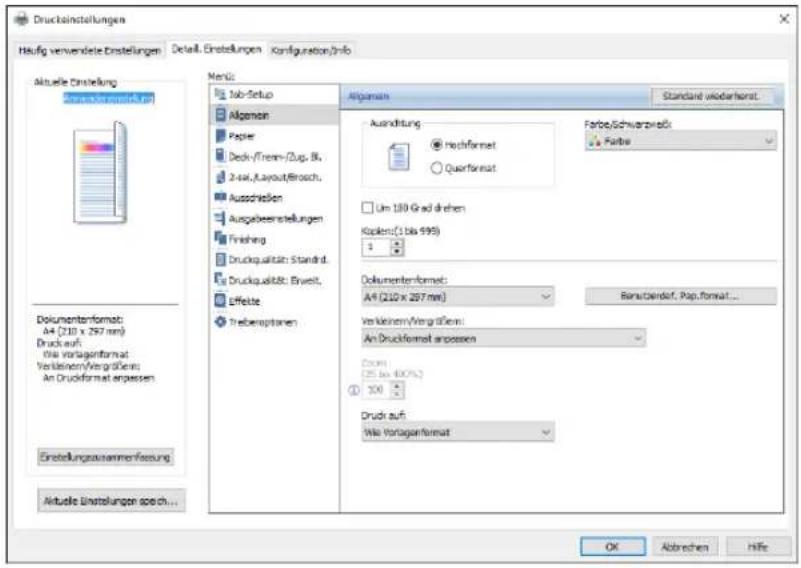This screenshot has height=568, width=801.
Task: Select Treiberoptionen in the menu list
Action: 274,322
